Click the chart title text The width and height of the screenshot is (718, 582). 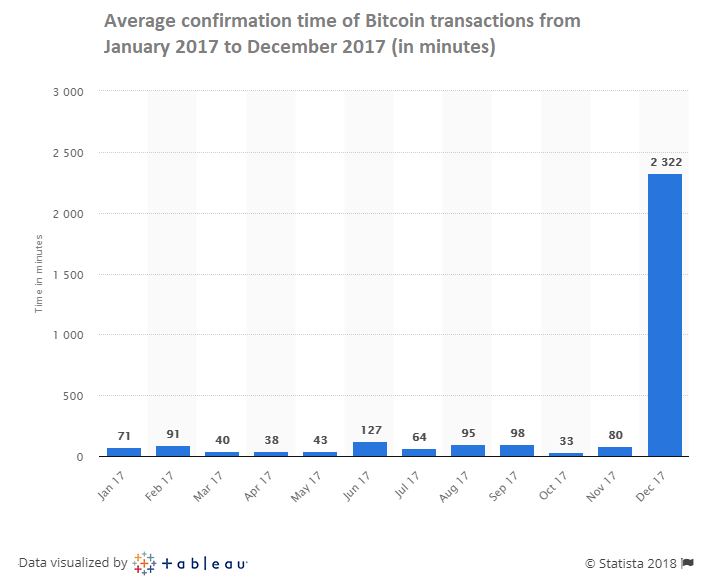coord(342,33)
